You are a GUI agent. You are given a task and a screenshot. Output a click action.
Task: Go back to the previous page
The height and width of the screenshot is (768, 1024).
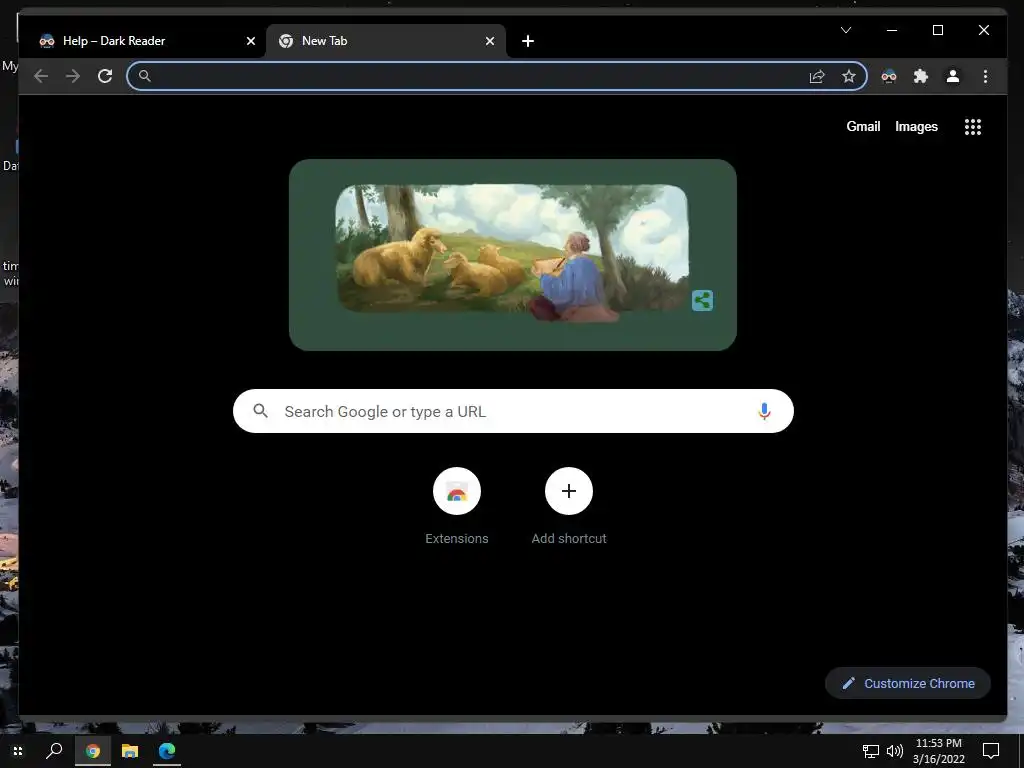[41, 76]
